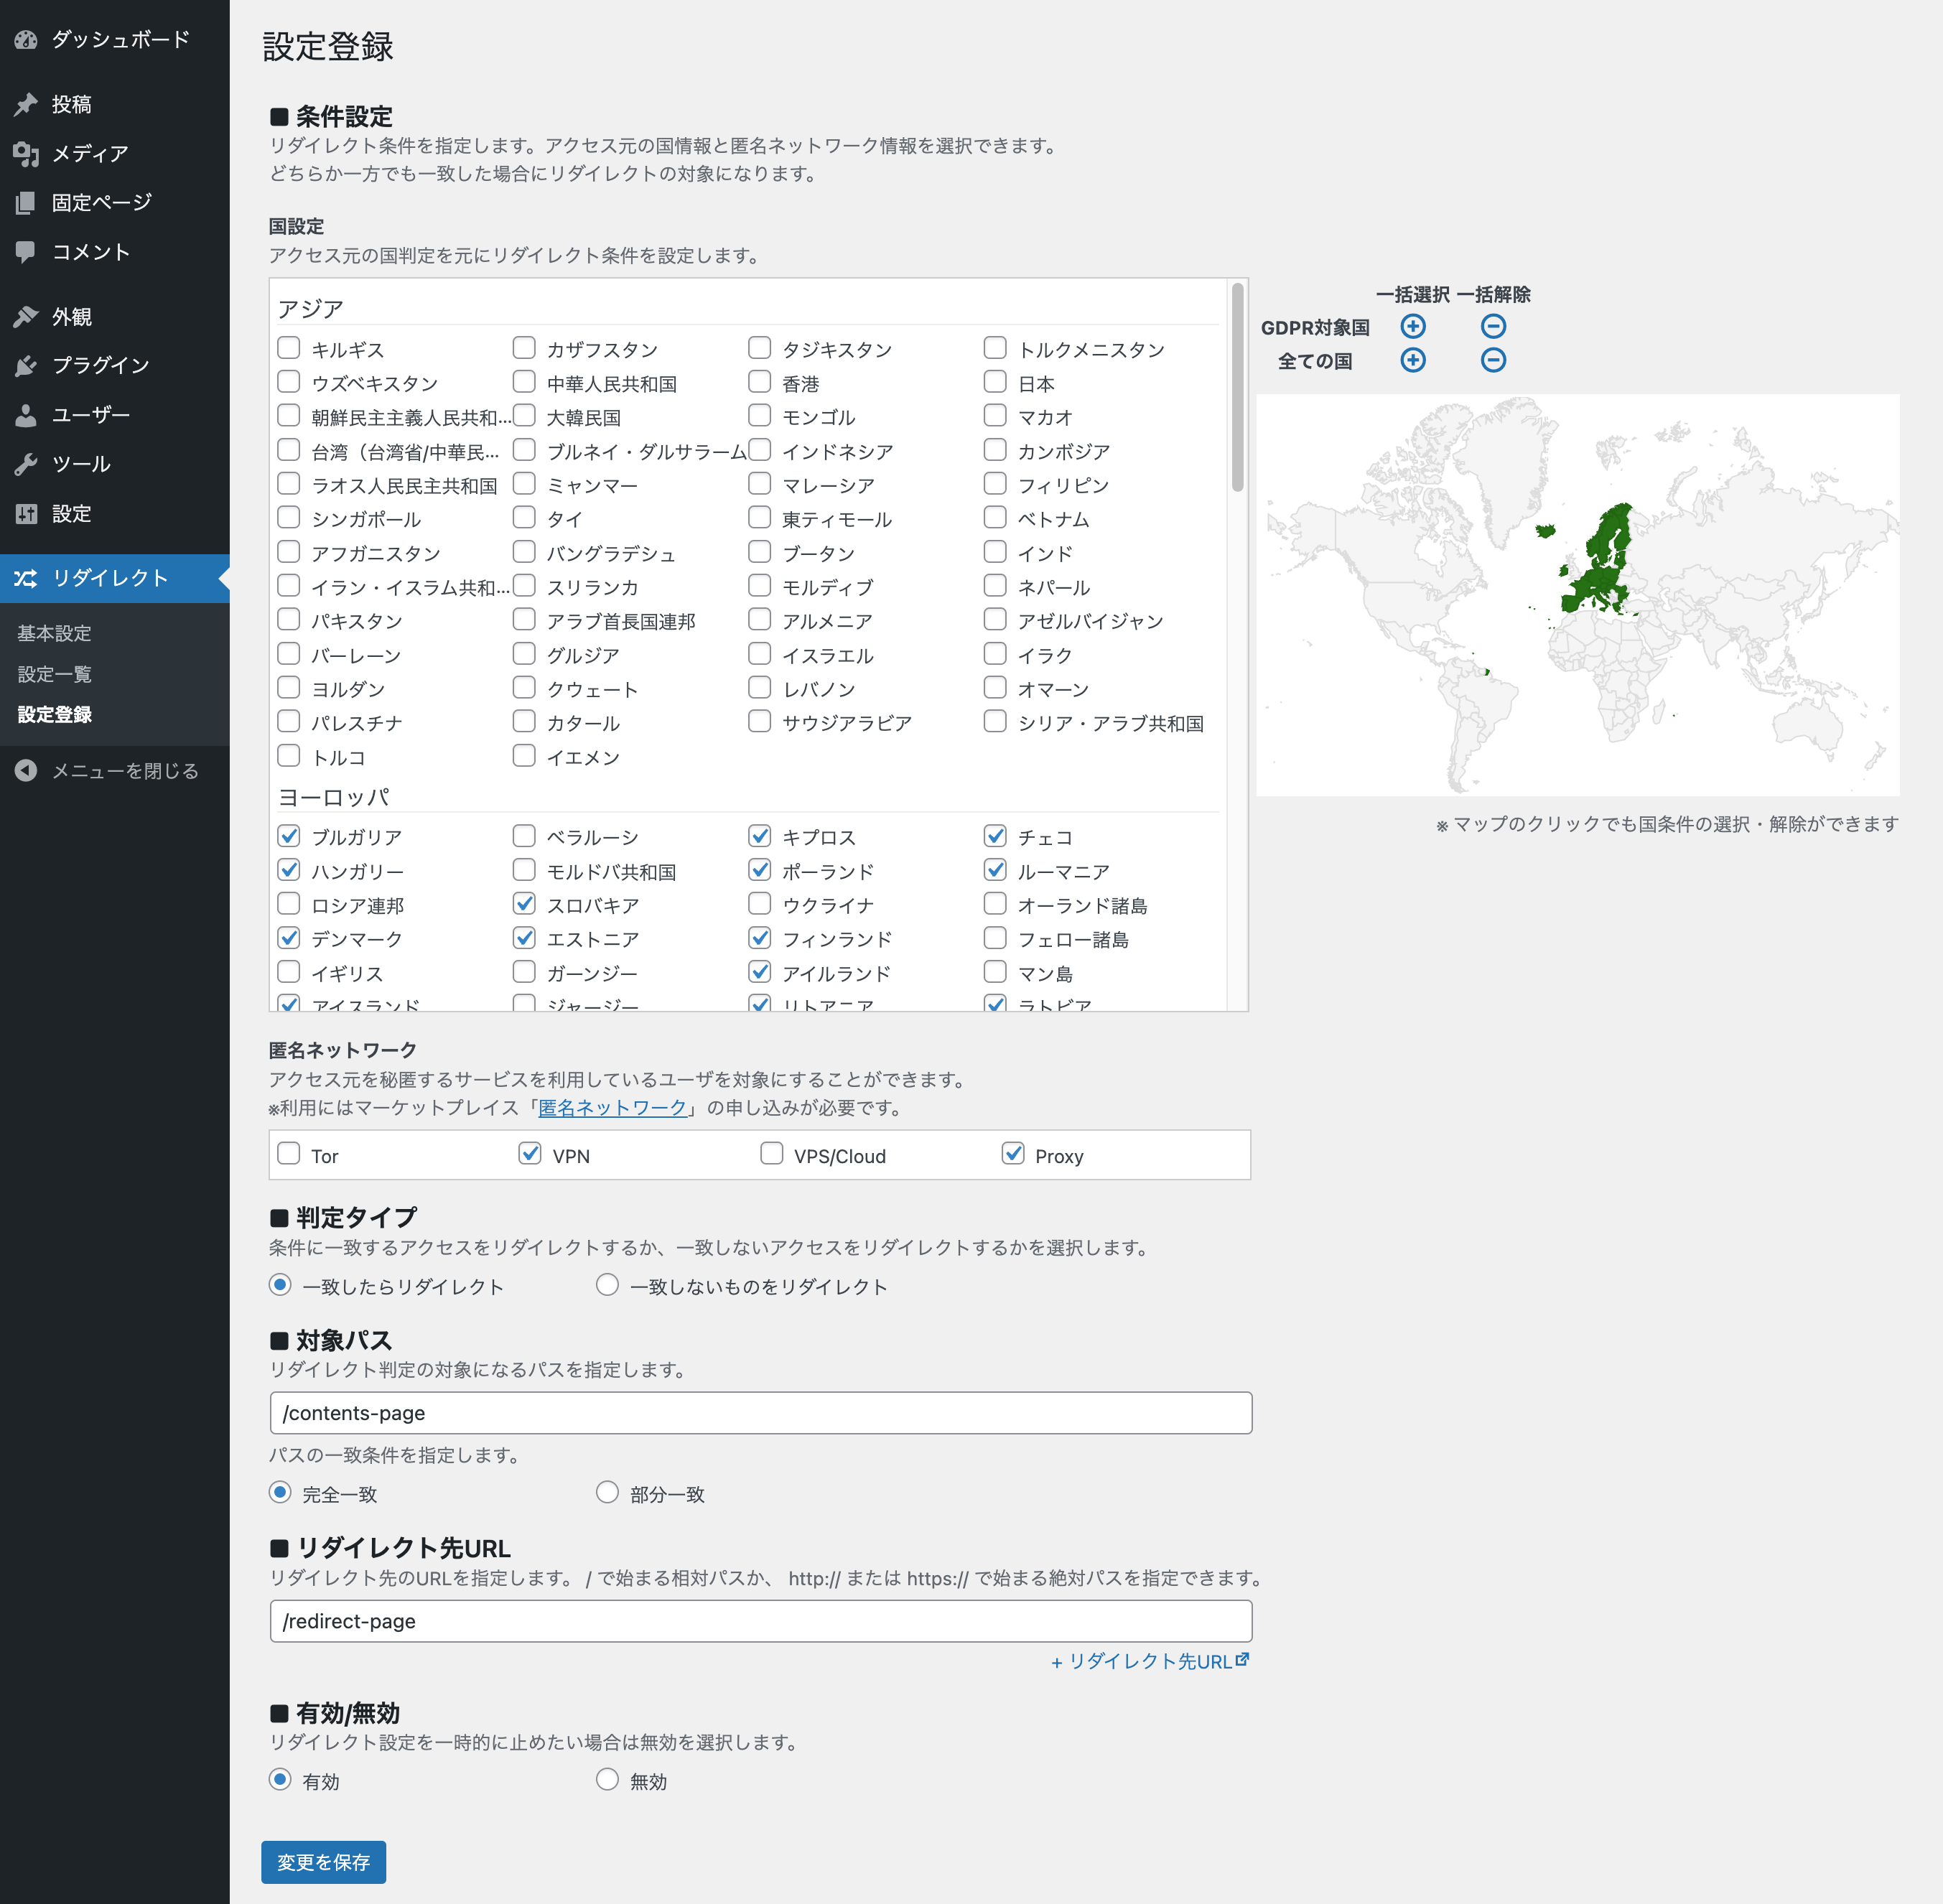The image size is (1943, 1904).
Task: Click all countries bulk-deselect minus icon
Action: coord(1492,360)
